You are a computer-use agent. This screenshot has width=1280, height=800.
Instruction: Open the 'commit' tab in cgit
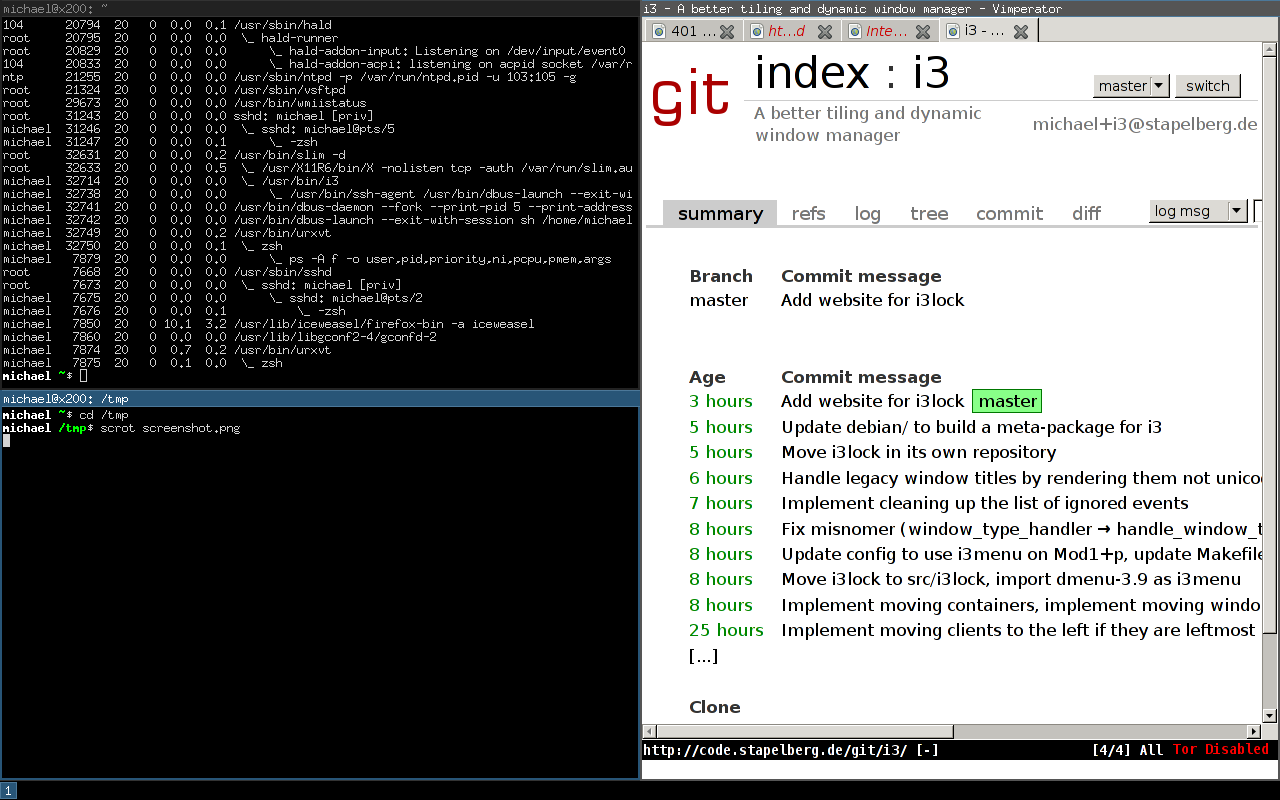pyautogui.click(x=1009, y=213)
